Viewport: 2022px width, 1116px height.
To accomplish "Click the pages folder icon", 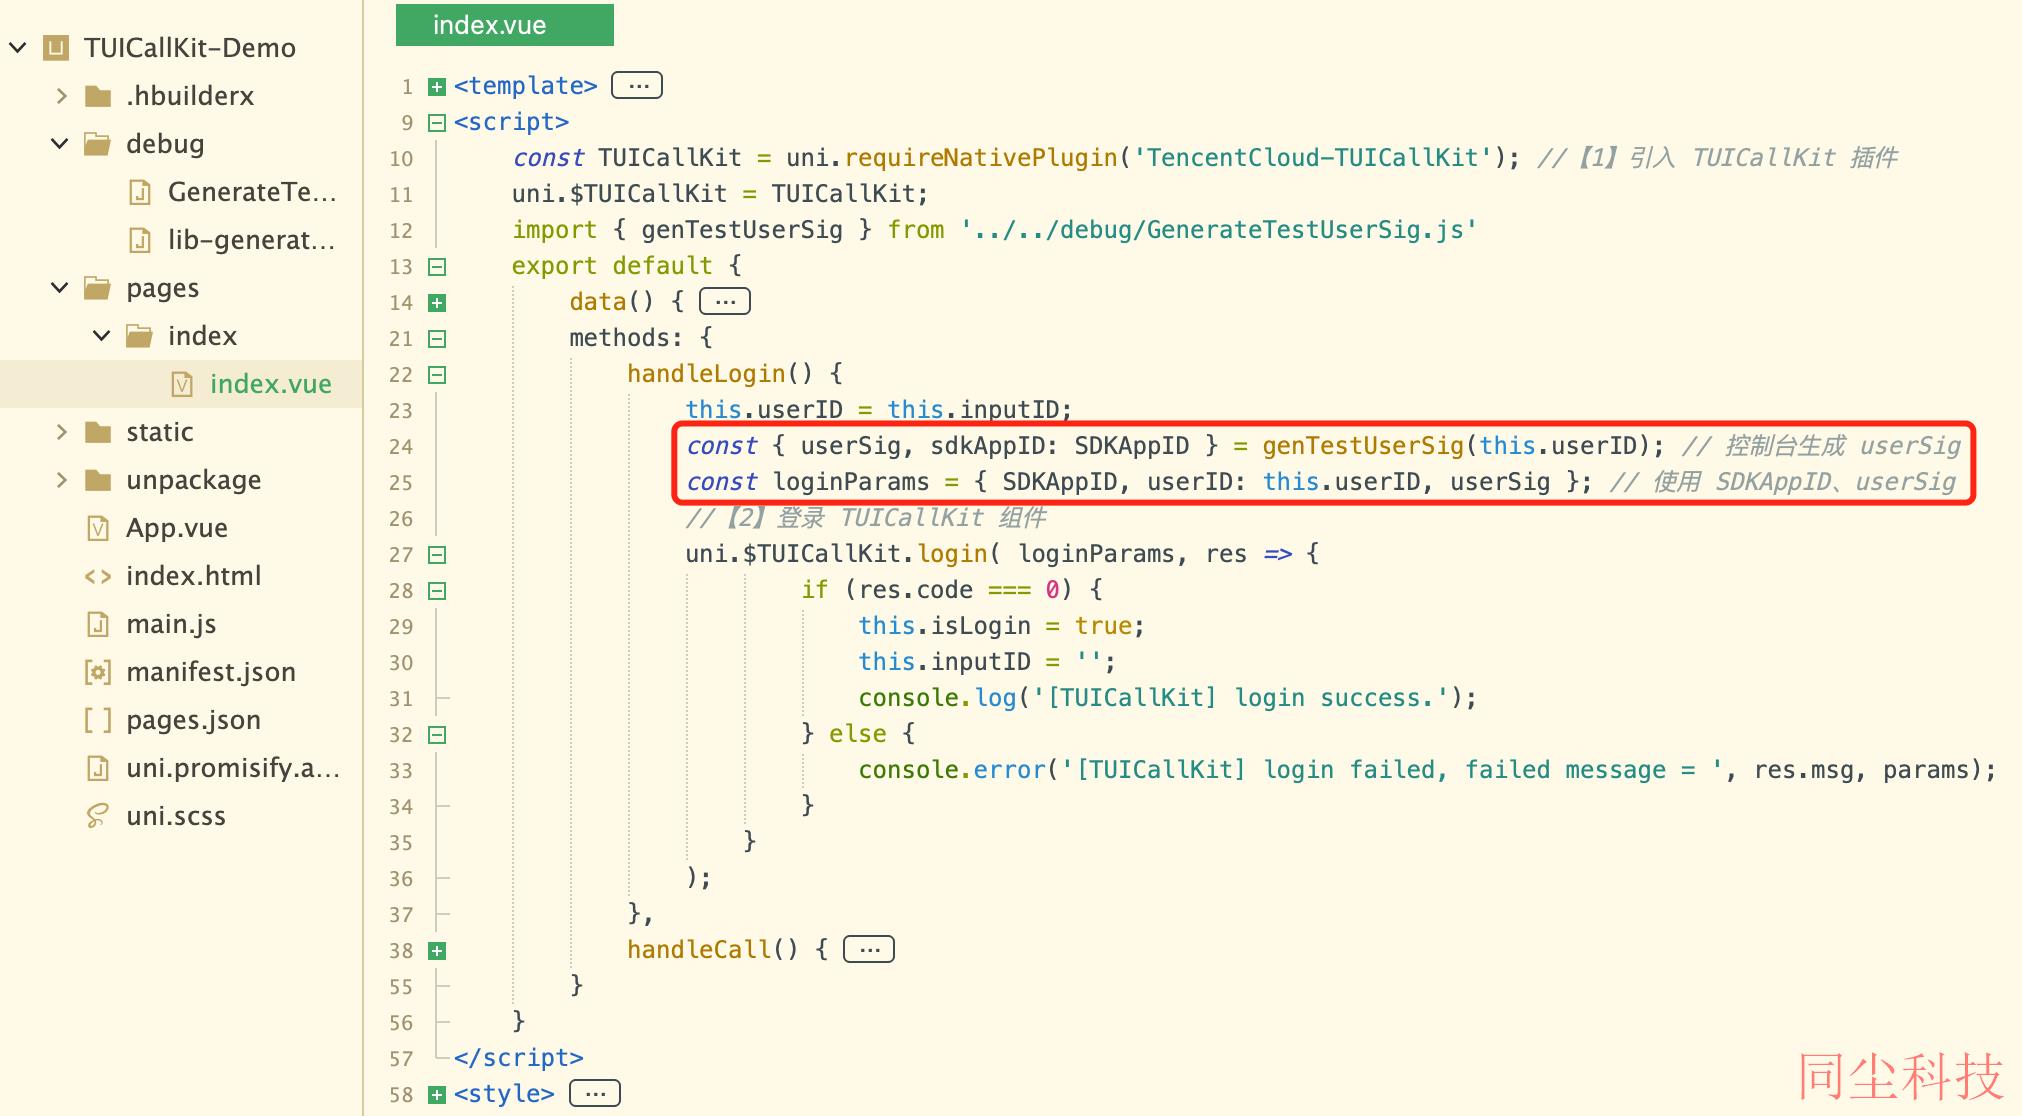I will [x=98, y=288].
